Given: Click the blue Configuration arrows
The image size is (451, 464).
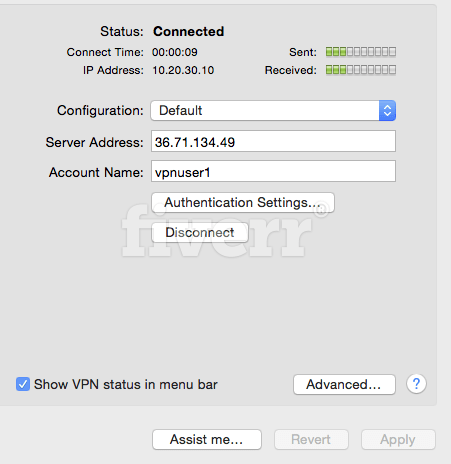Looking at the screenshot, I should 387,110.
